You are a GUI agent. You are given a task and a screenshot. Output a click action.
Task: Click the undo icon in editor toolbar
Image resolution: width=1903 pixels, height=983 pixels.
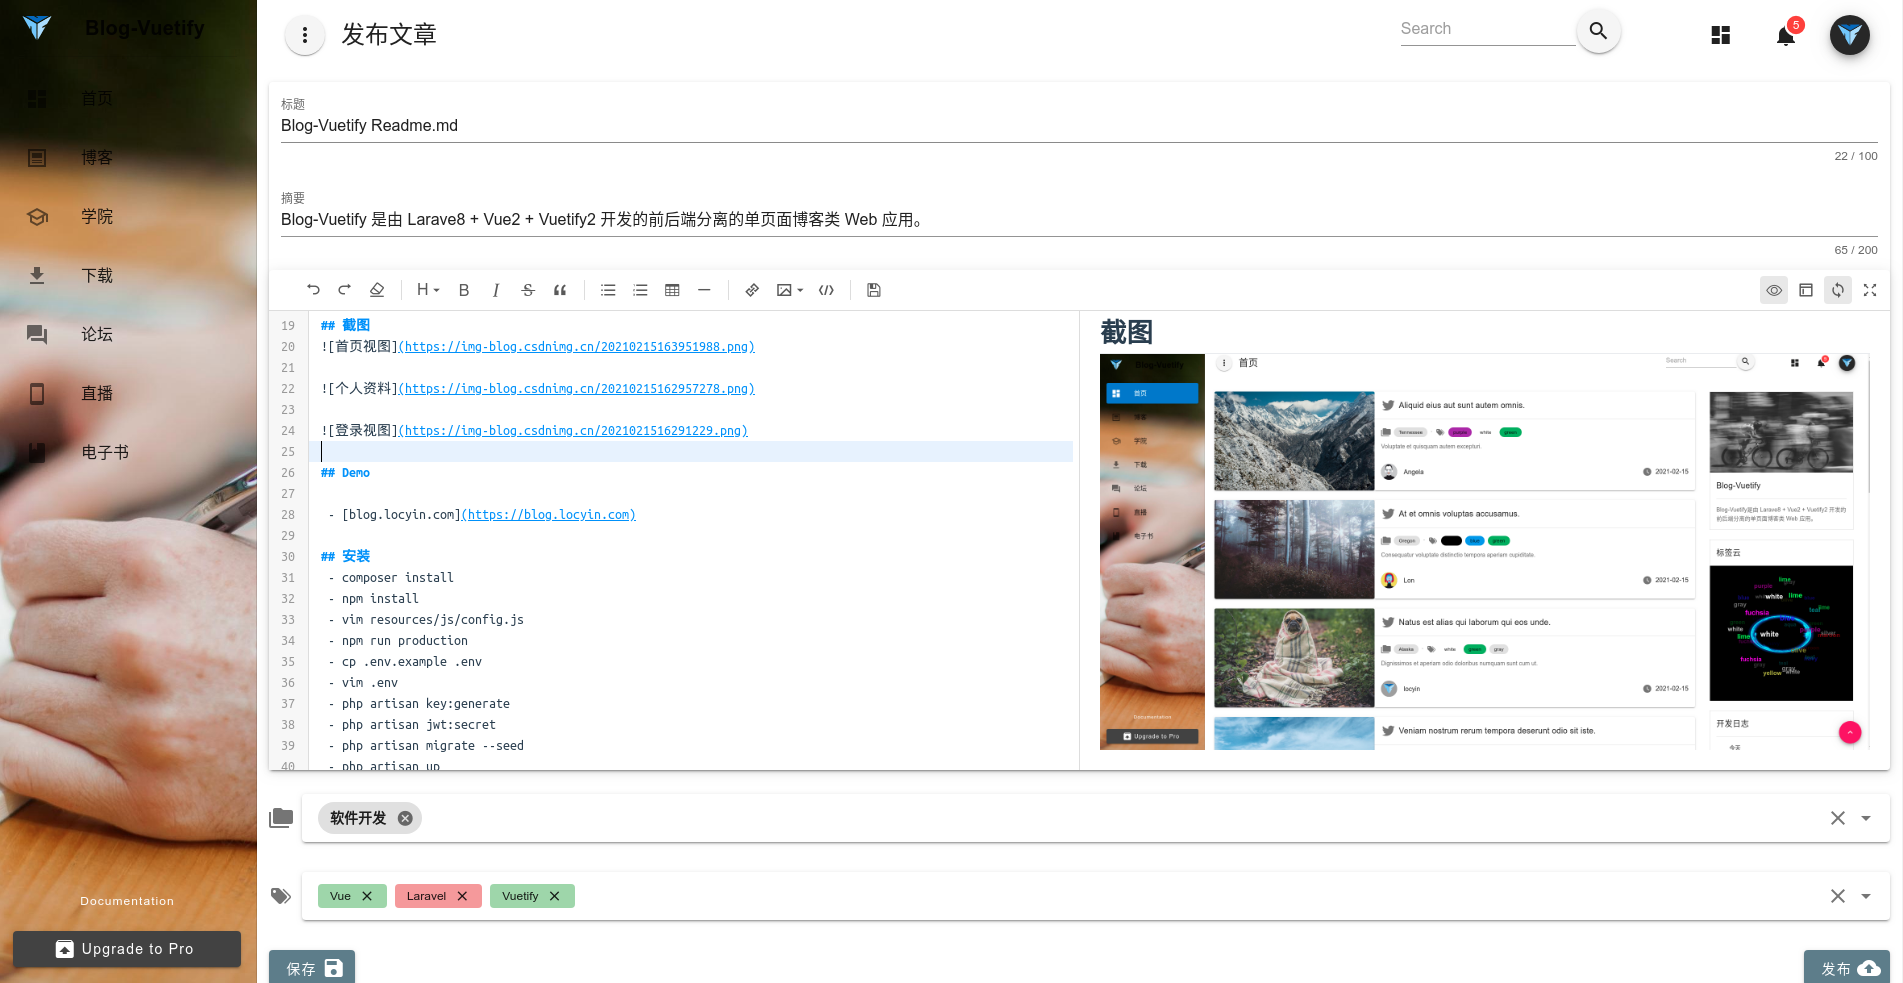pyautogui.click(x=313, y=290)
